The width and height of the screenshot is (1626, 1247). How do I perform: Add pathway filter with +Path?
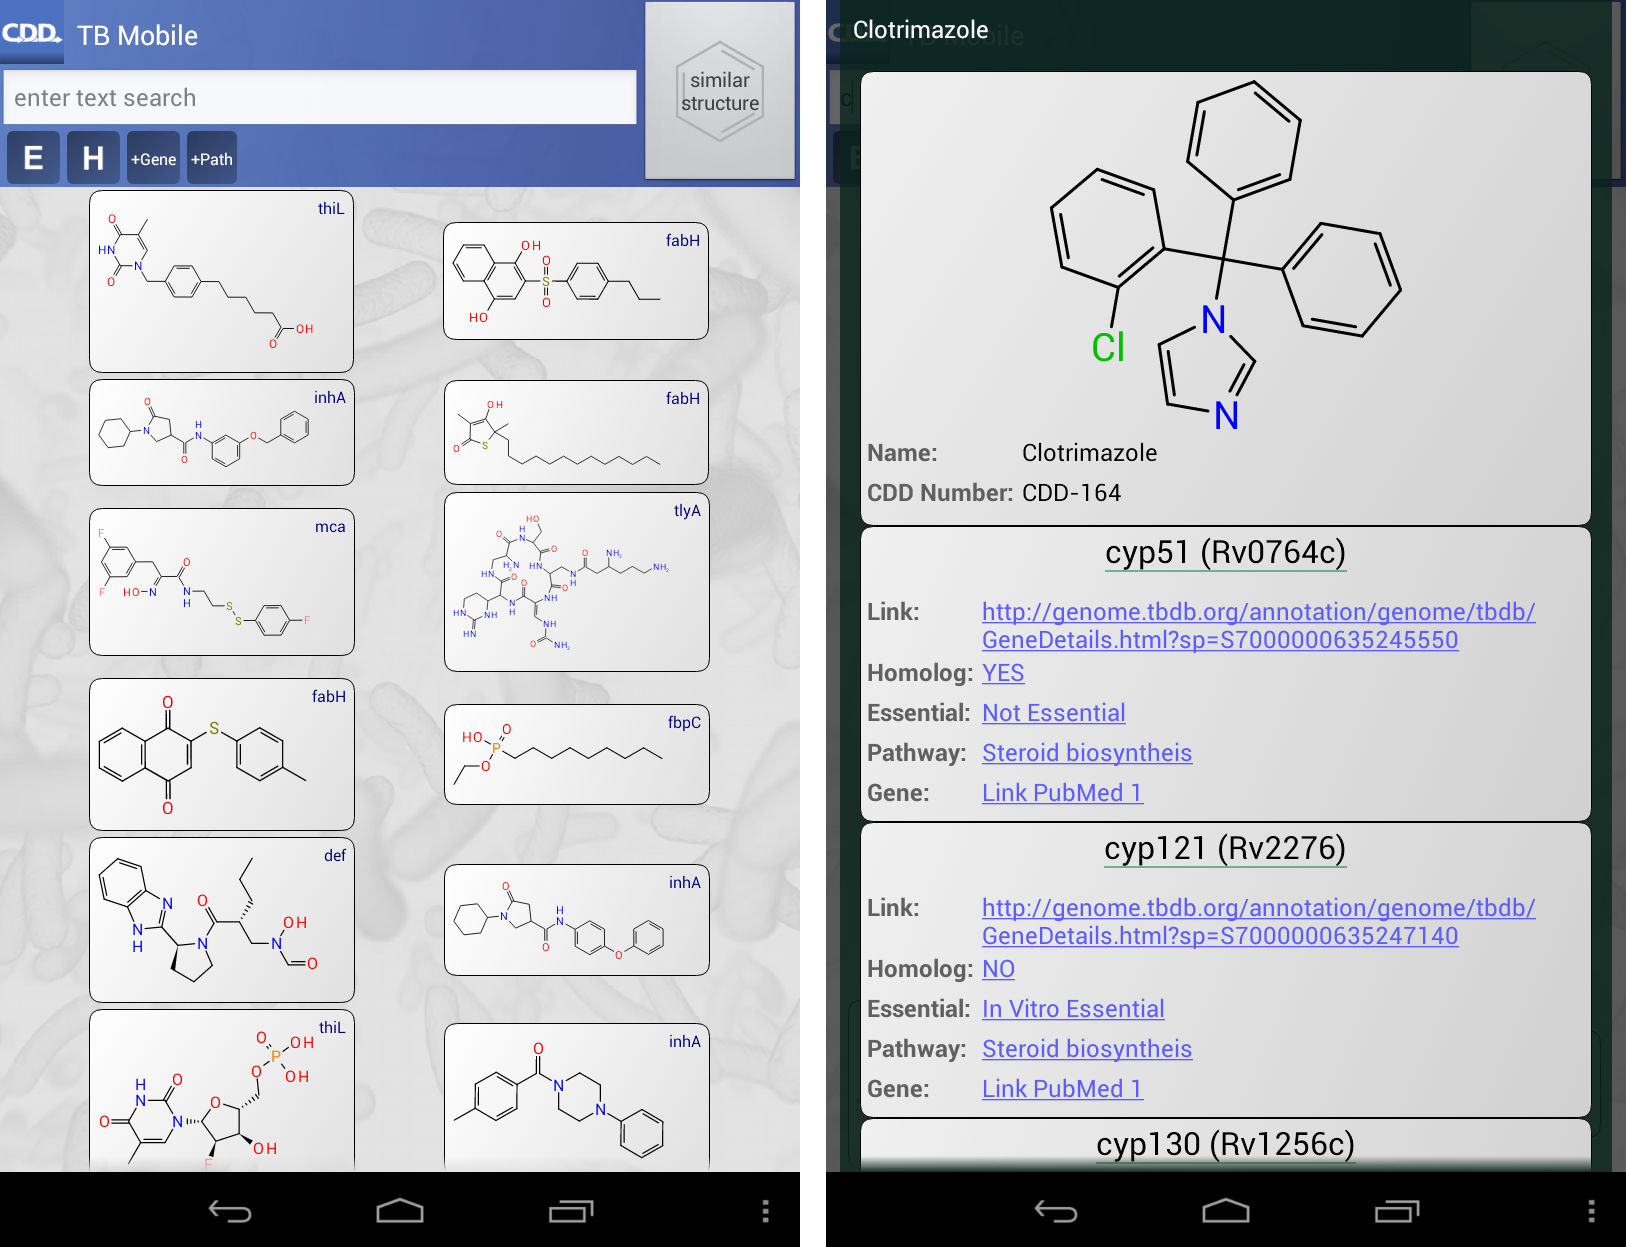tap(212, 159)
